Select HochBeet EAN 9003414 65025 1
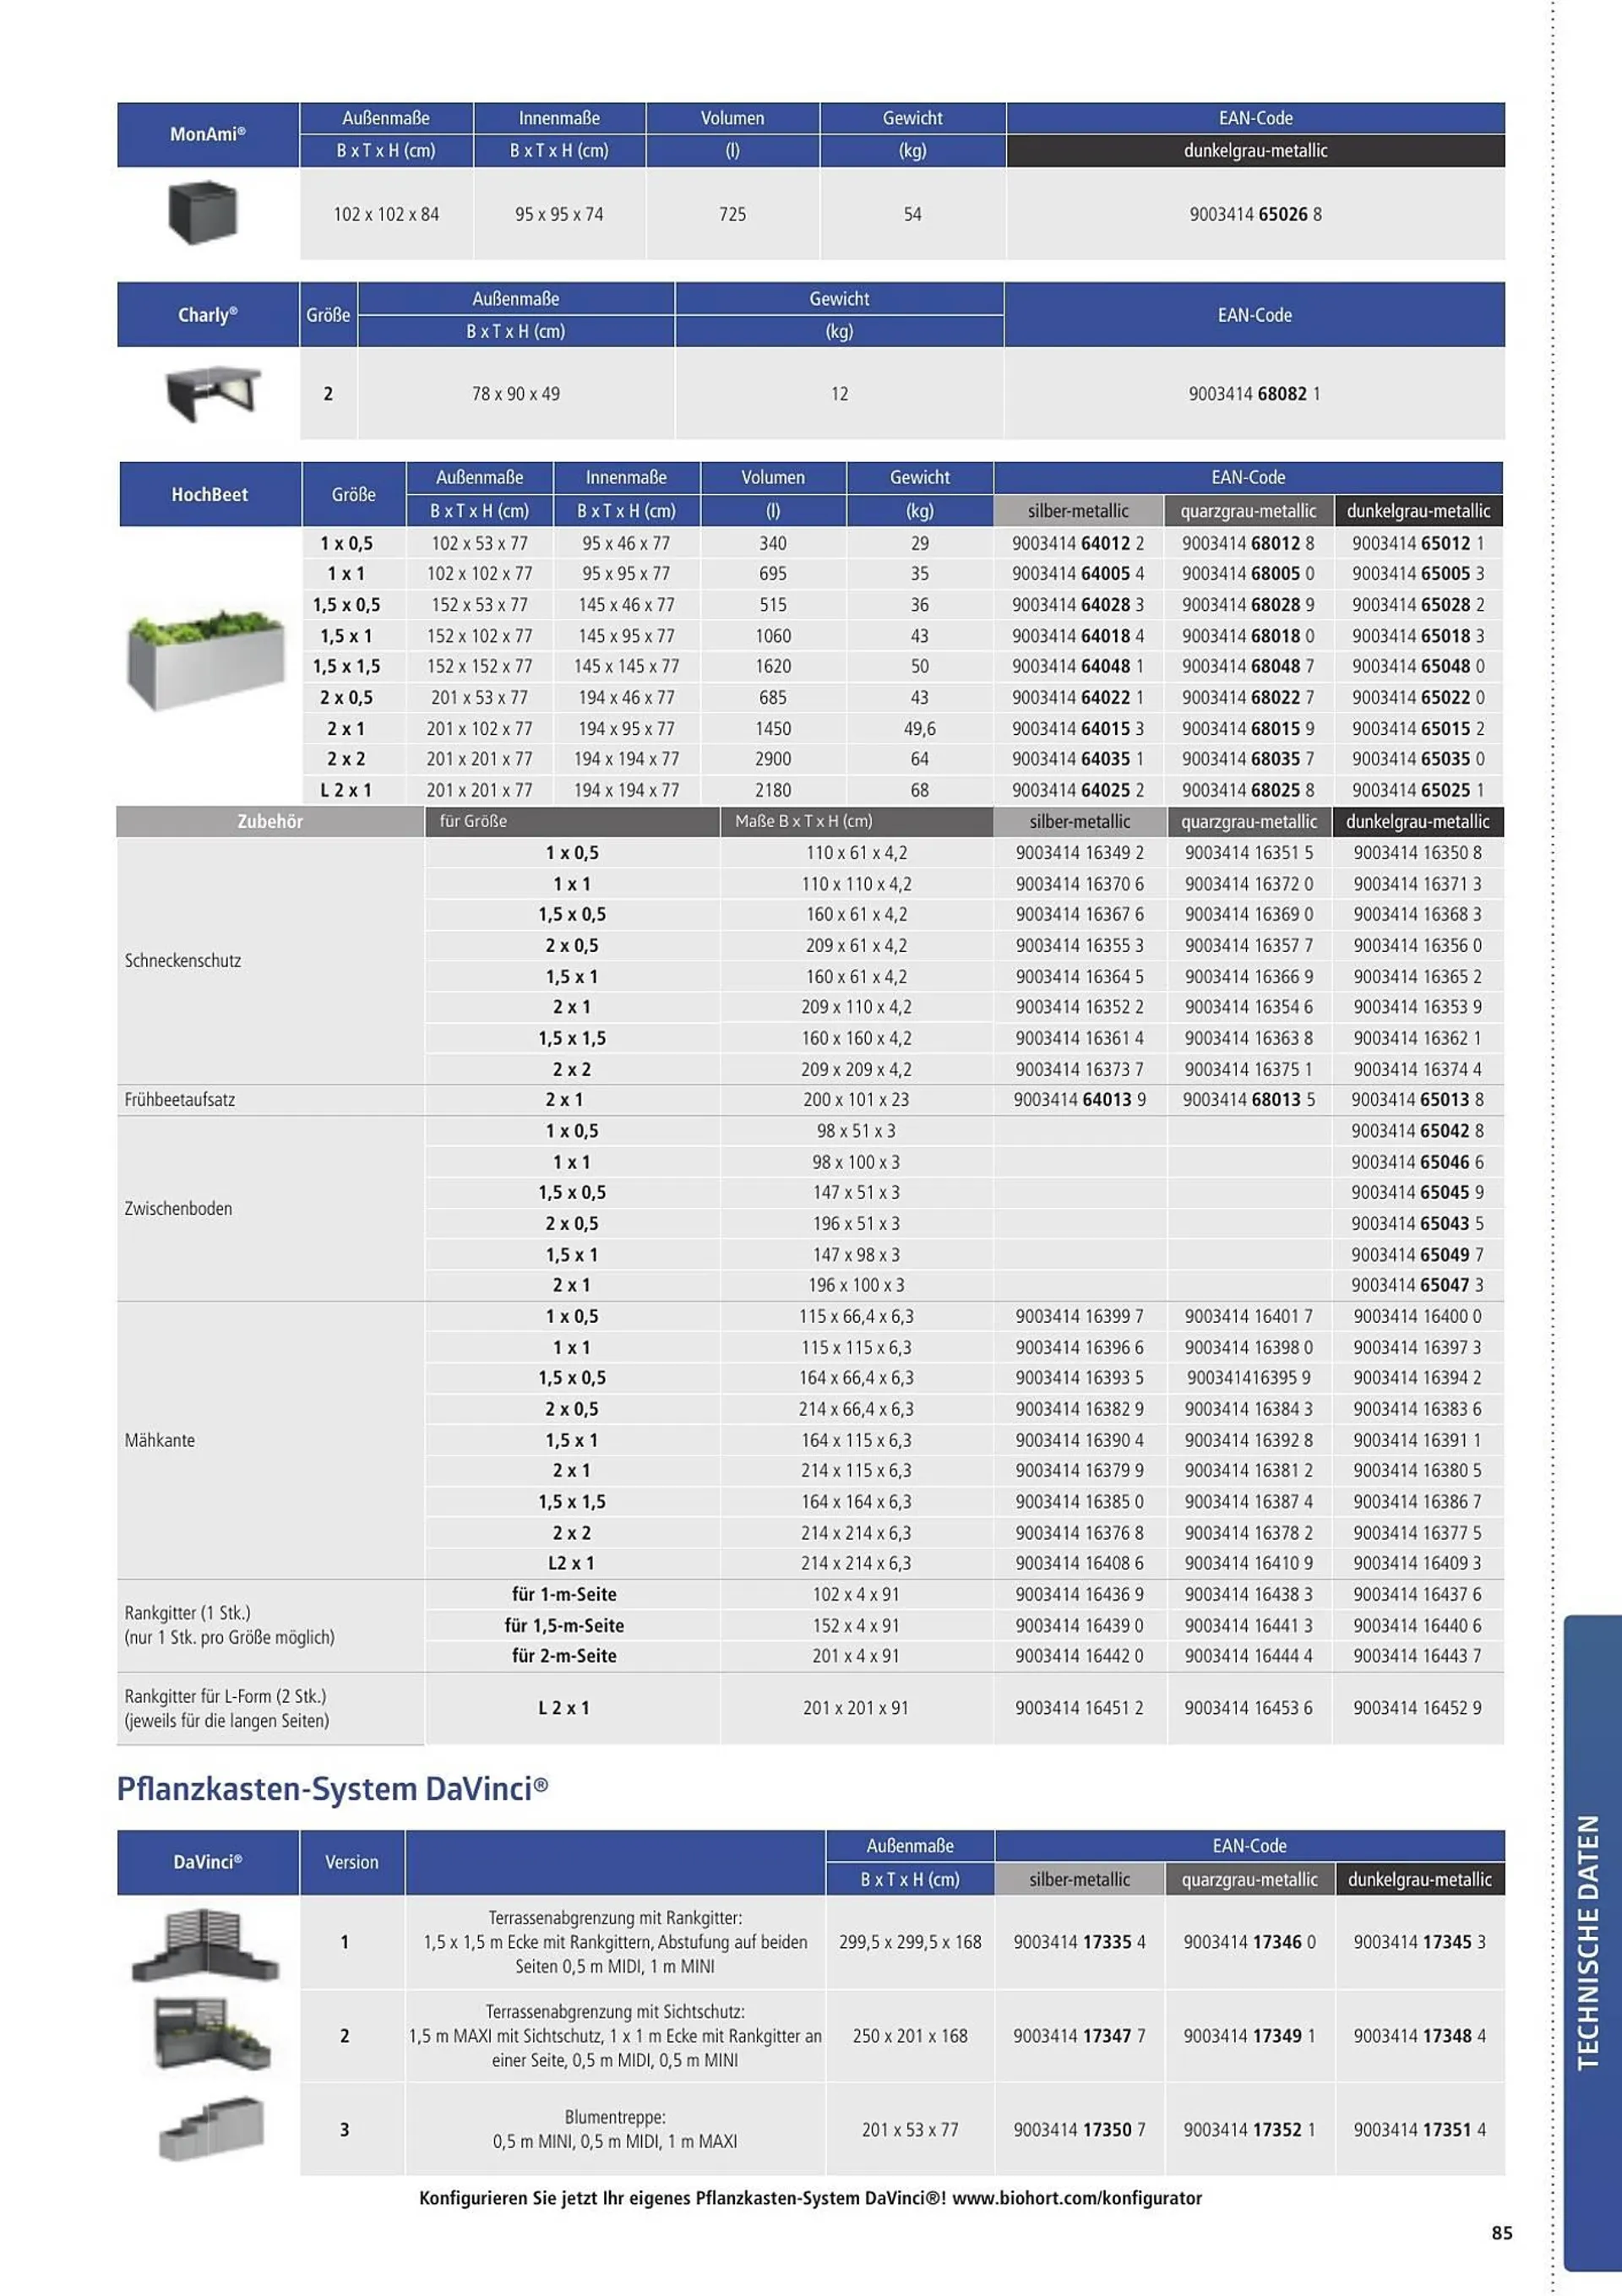 (1418, 790)
